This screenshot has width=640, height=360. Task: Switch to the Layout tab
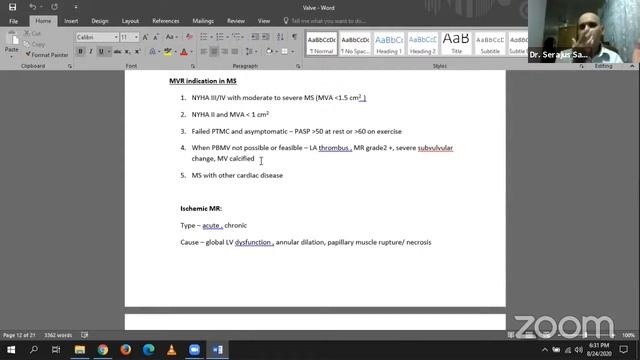point(130,21)
